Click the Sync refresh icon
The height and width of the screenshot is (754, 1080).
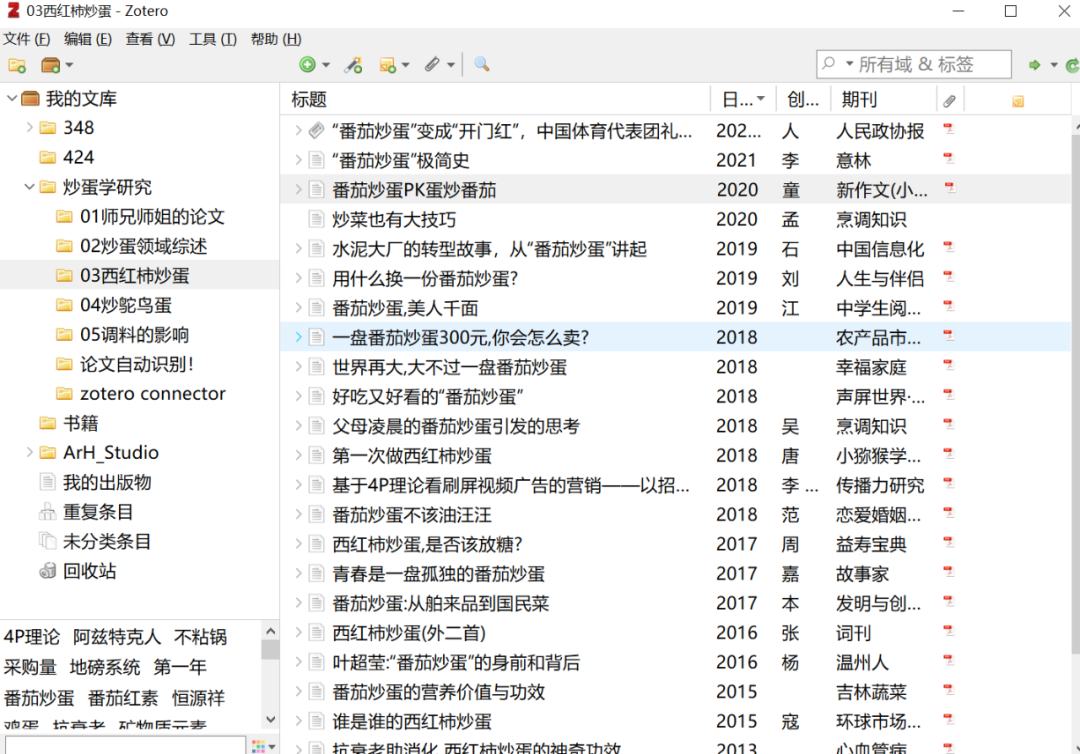[1072, 65]
